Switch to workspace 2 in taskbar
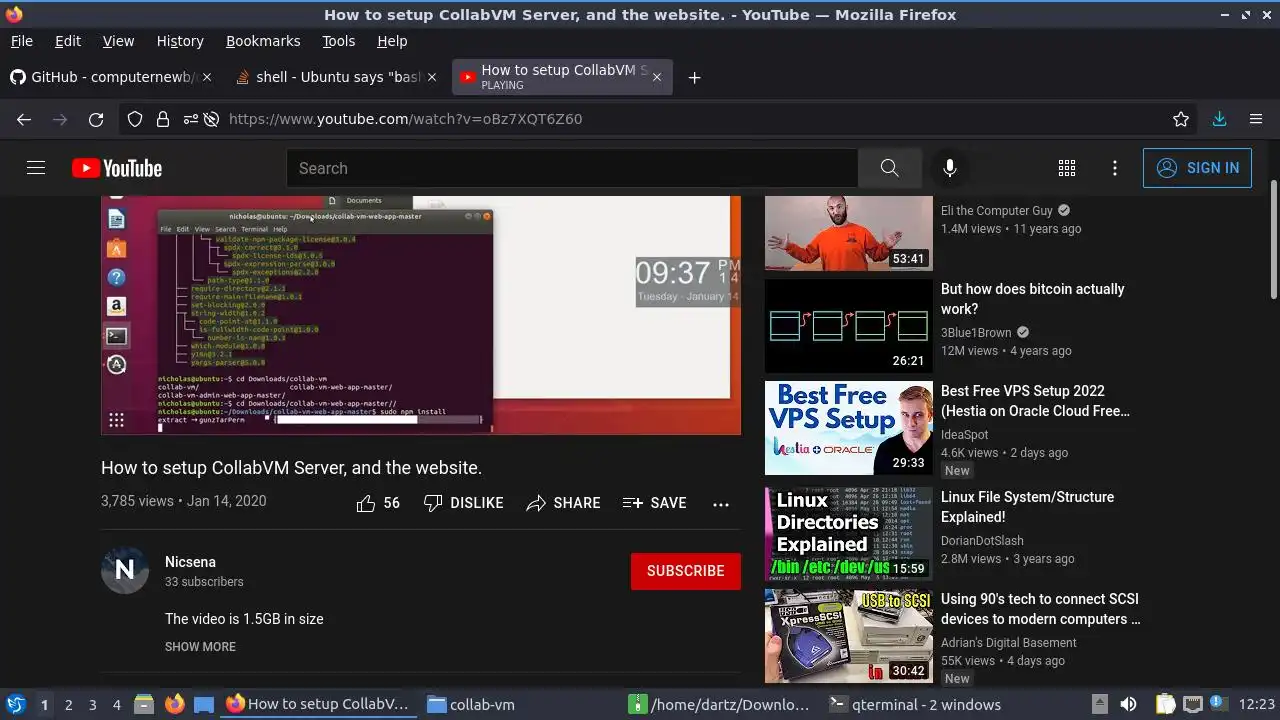 point(68,705)
